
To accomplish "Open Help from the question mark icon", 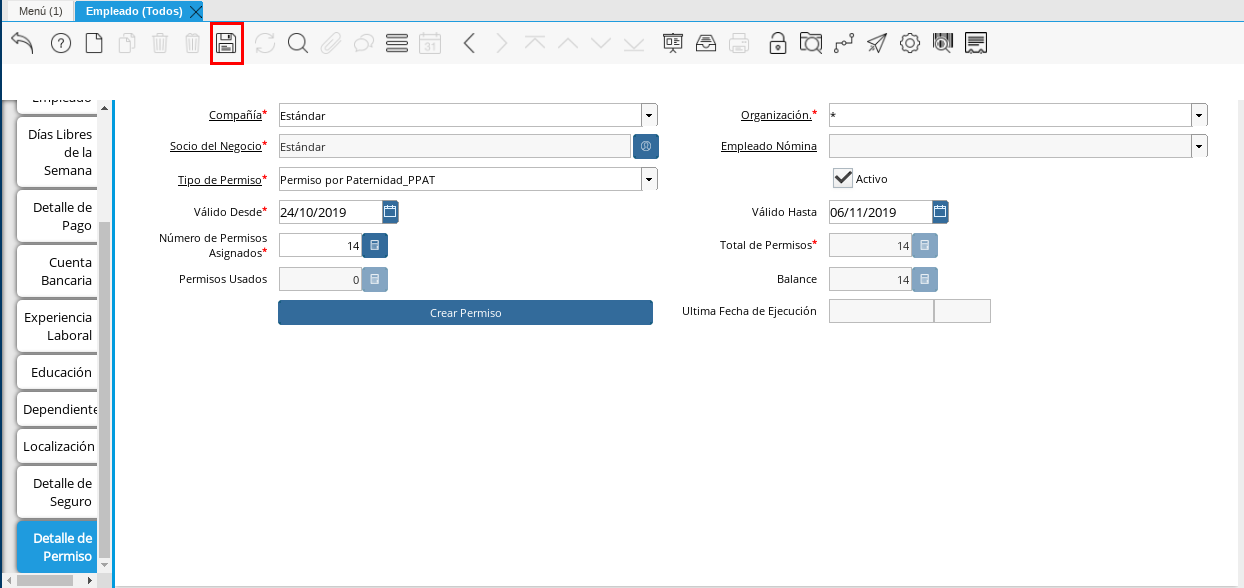I will (61, 43).
